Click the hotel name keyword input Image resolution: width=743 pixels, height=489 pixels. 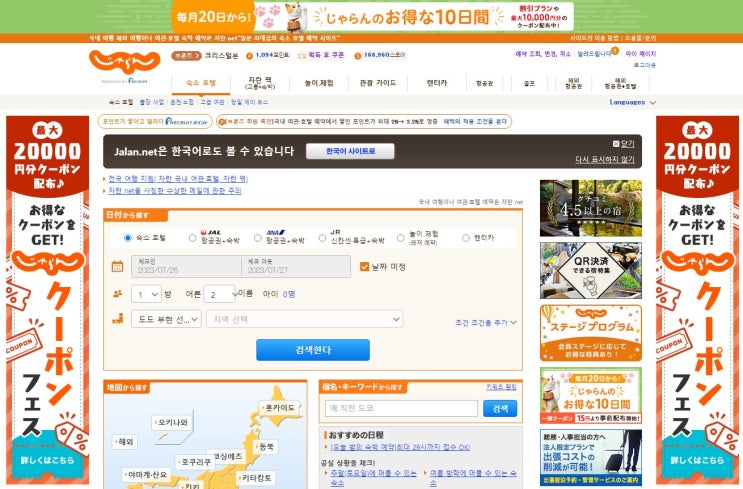tap(401, 408)
